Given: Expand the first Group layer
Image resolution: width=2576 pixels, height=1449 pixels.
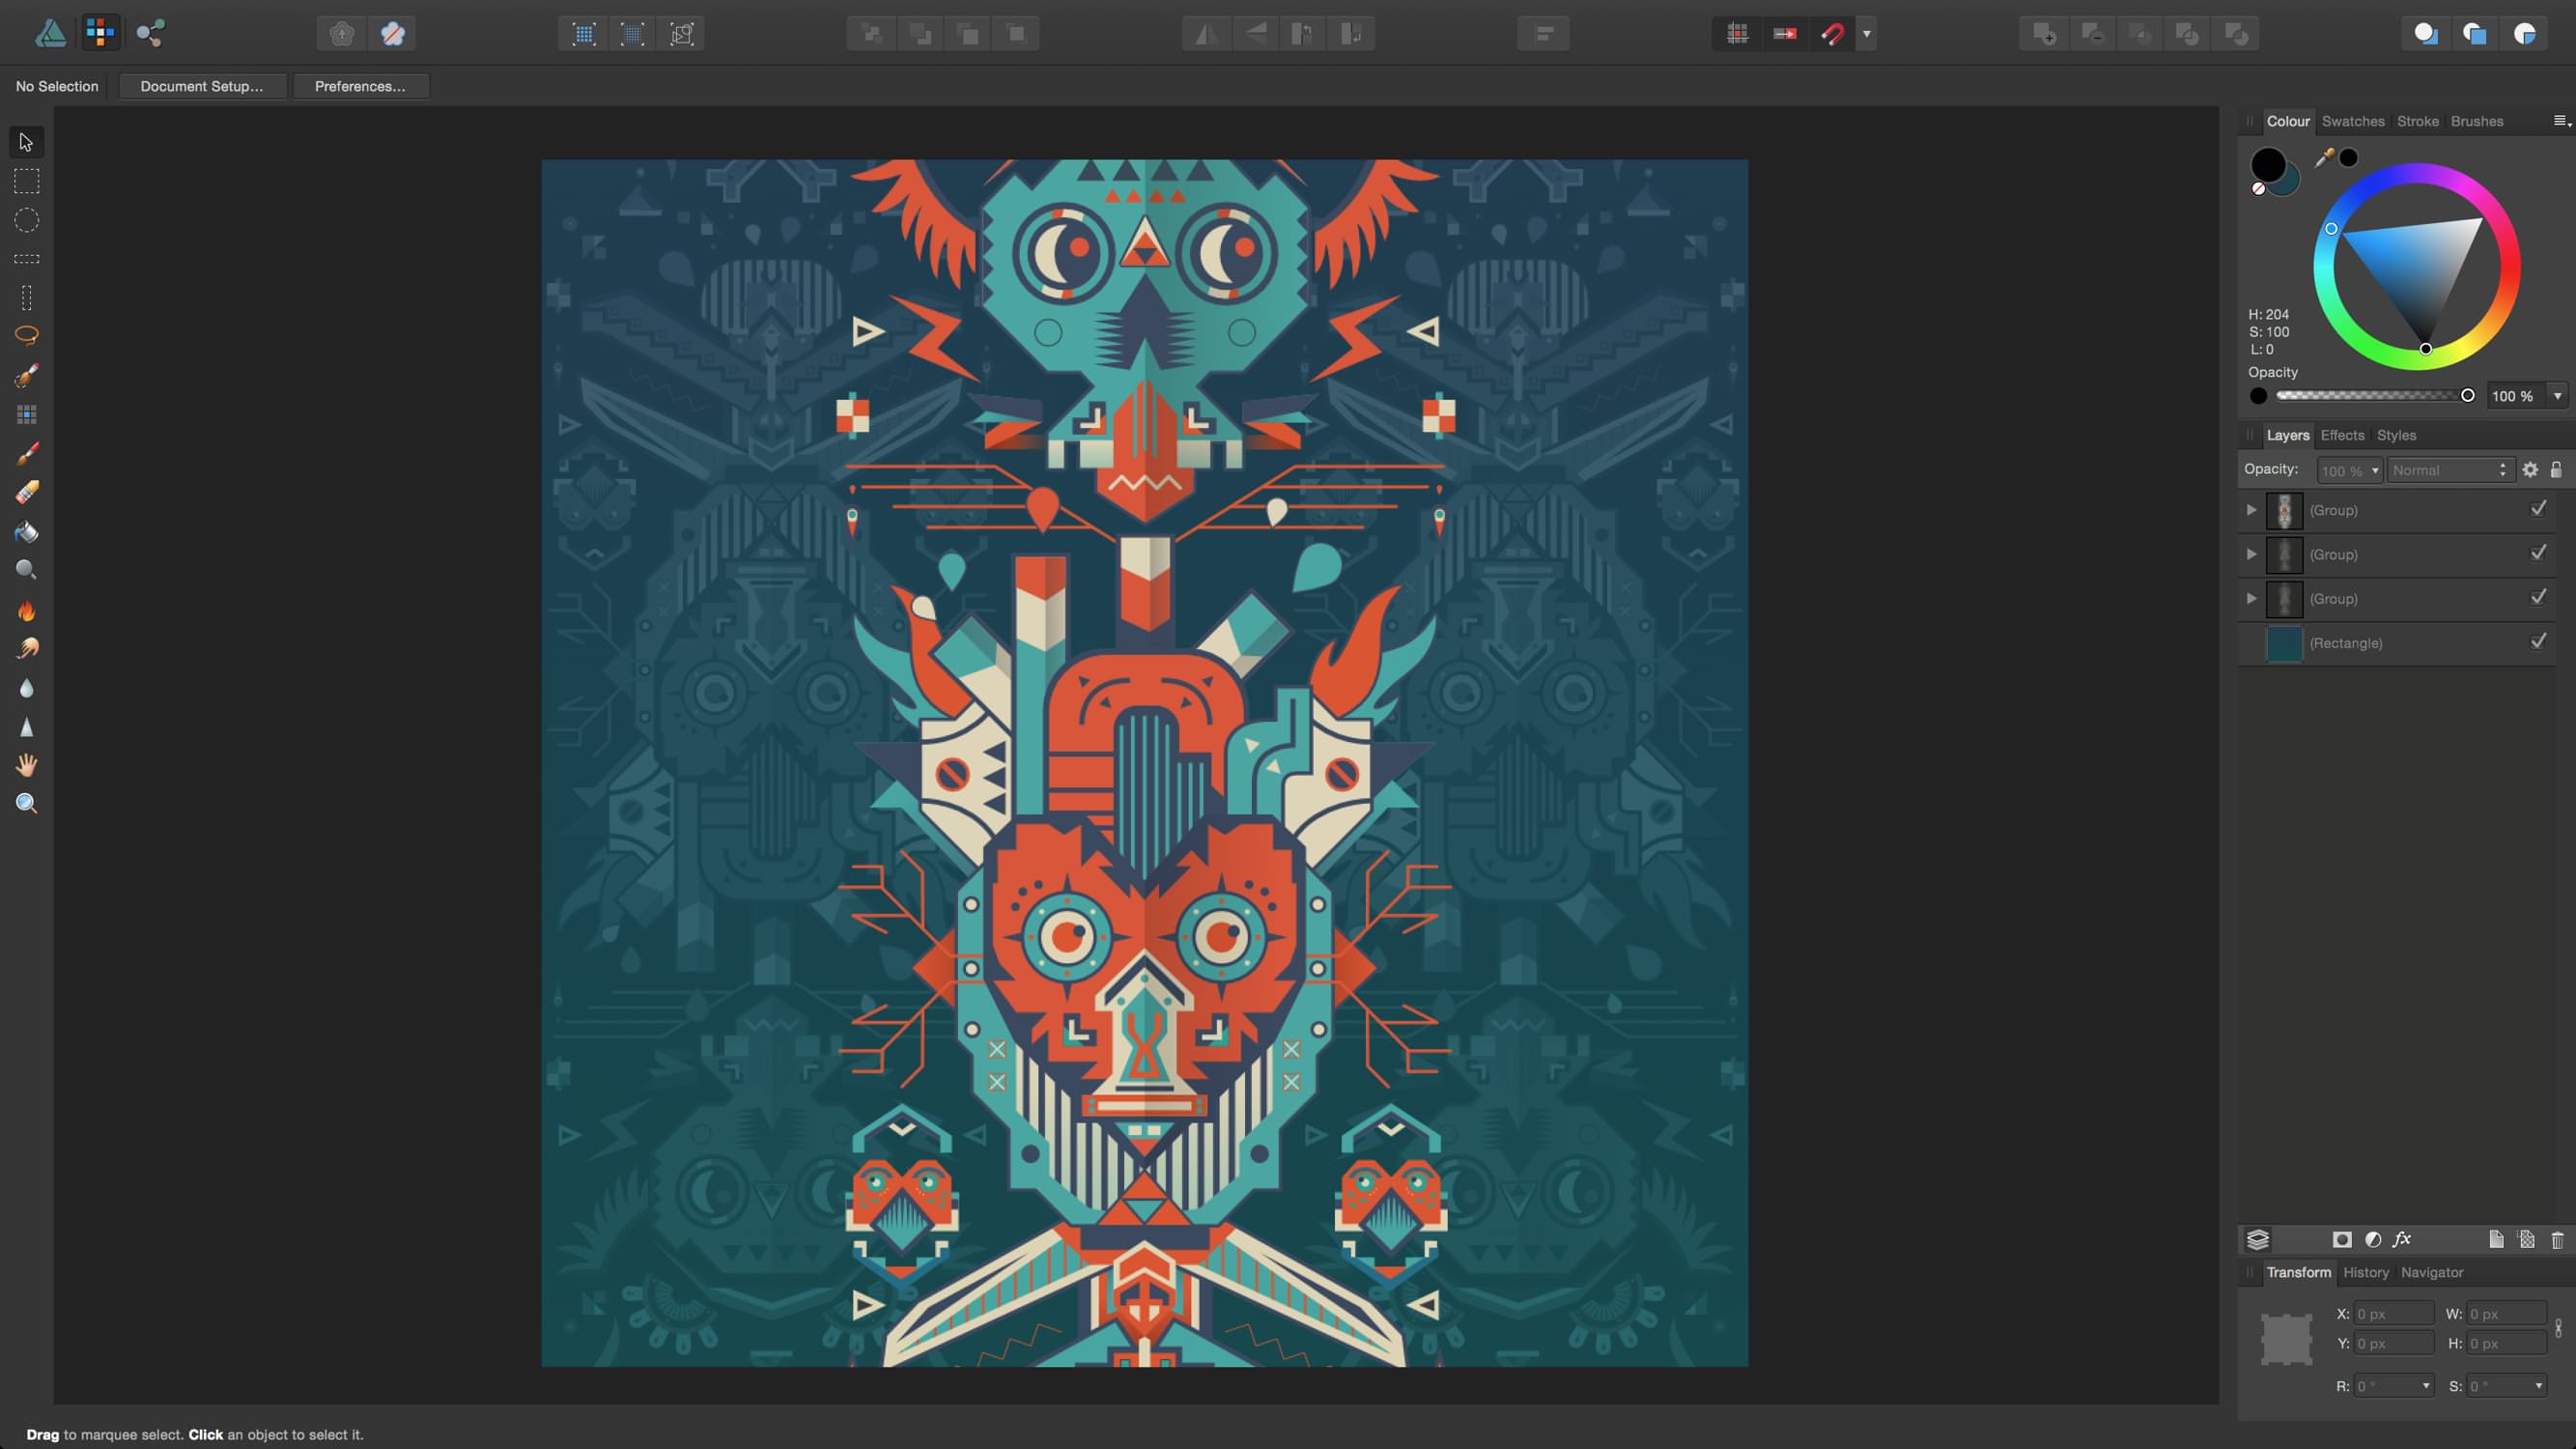Looking at the screenshot, I should pyautogui.click(x=2251, y=510).
